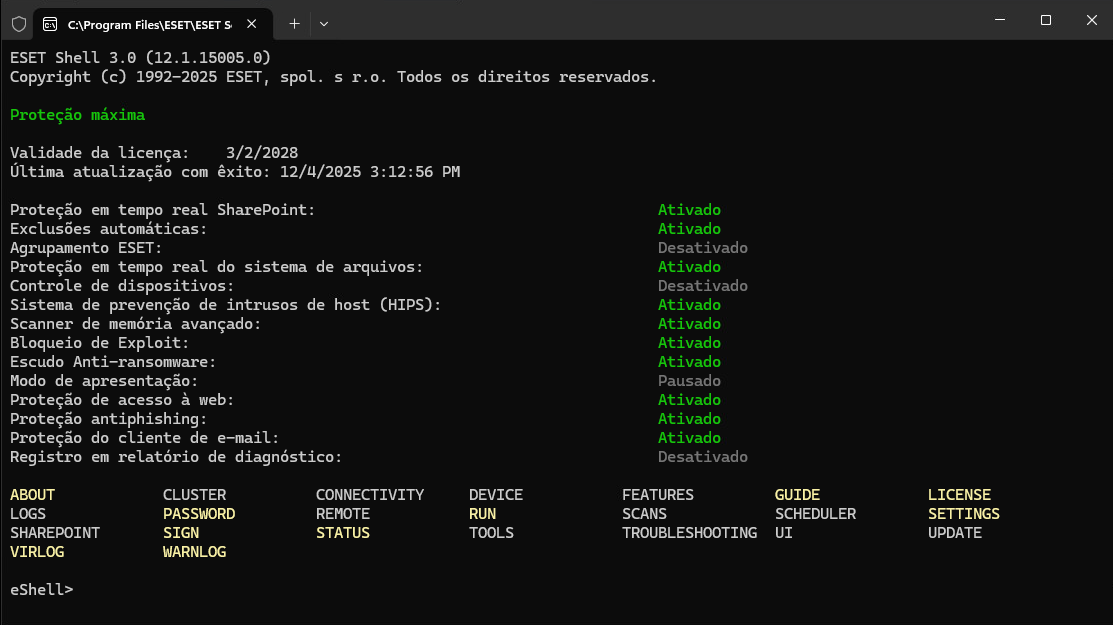Click the SETTINGS command
The image size is (1113, 625).
[963, 514]
